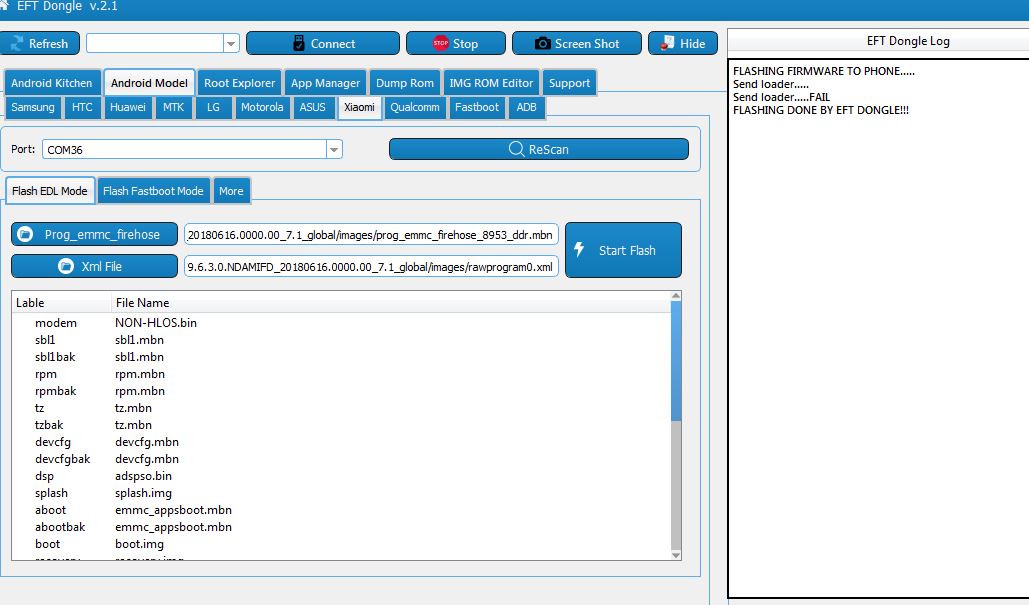Viewport: 1029px width, 605px height.
Task: Select the rpm partition row
Action: [341, 374]
